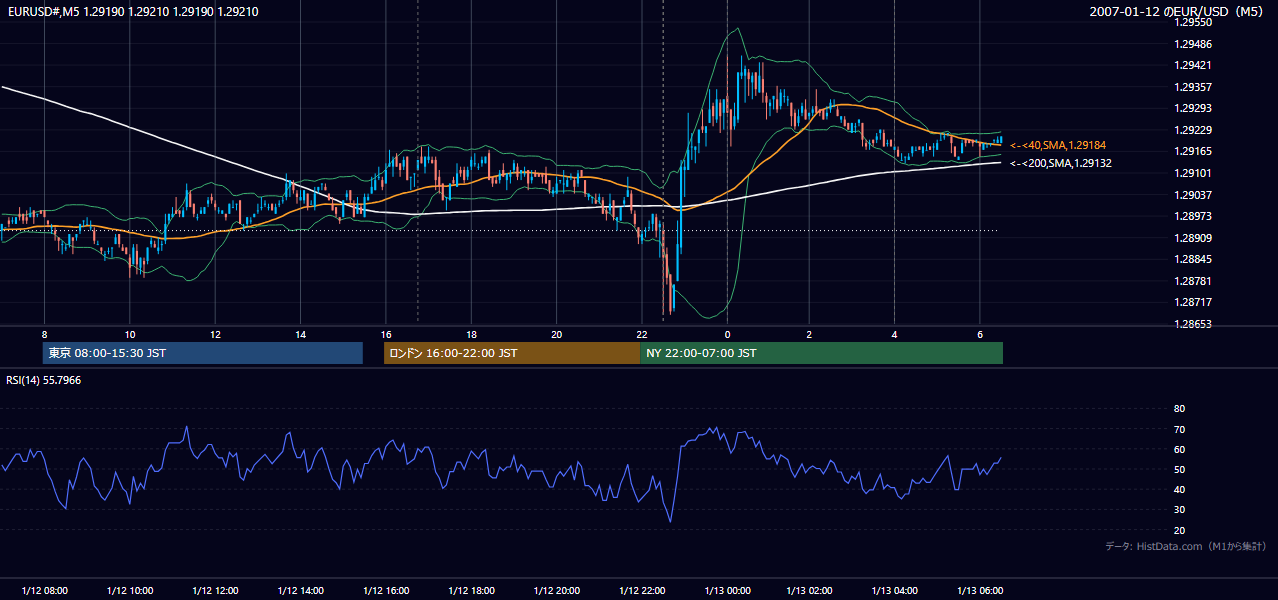Click the white <-<200,SMA,1.29132 label
The width and height of the screenshot is (1278, 600).
pyautogui.click(x=1061, y=163)
